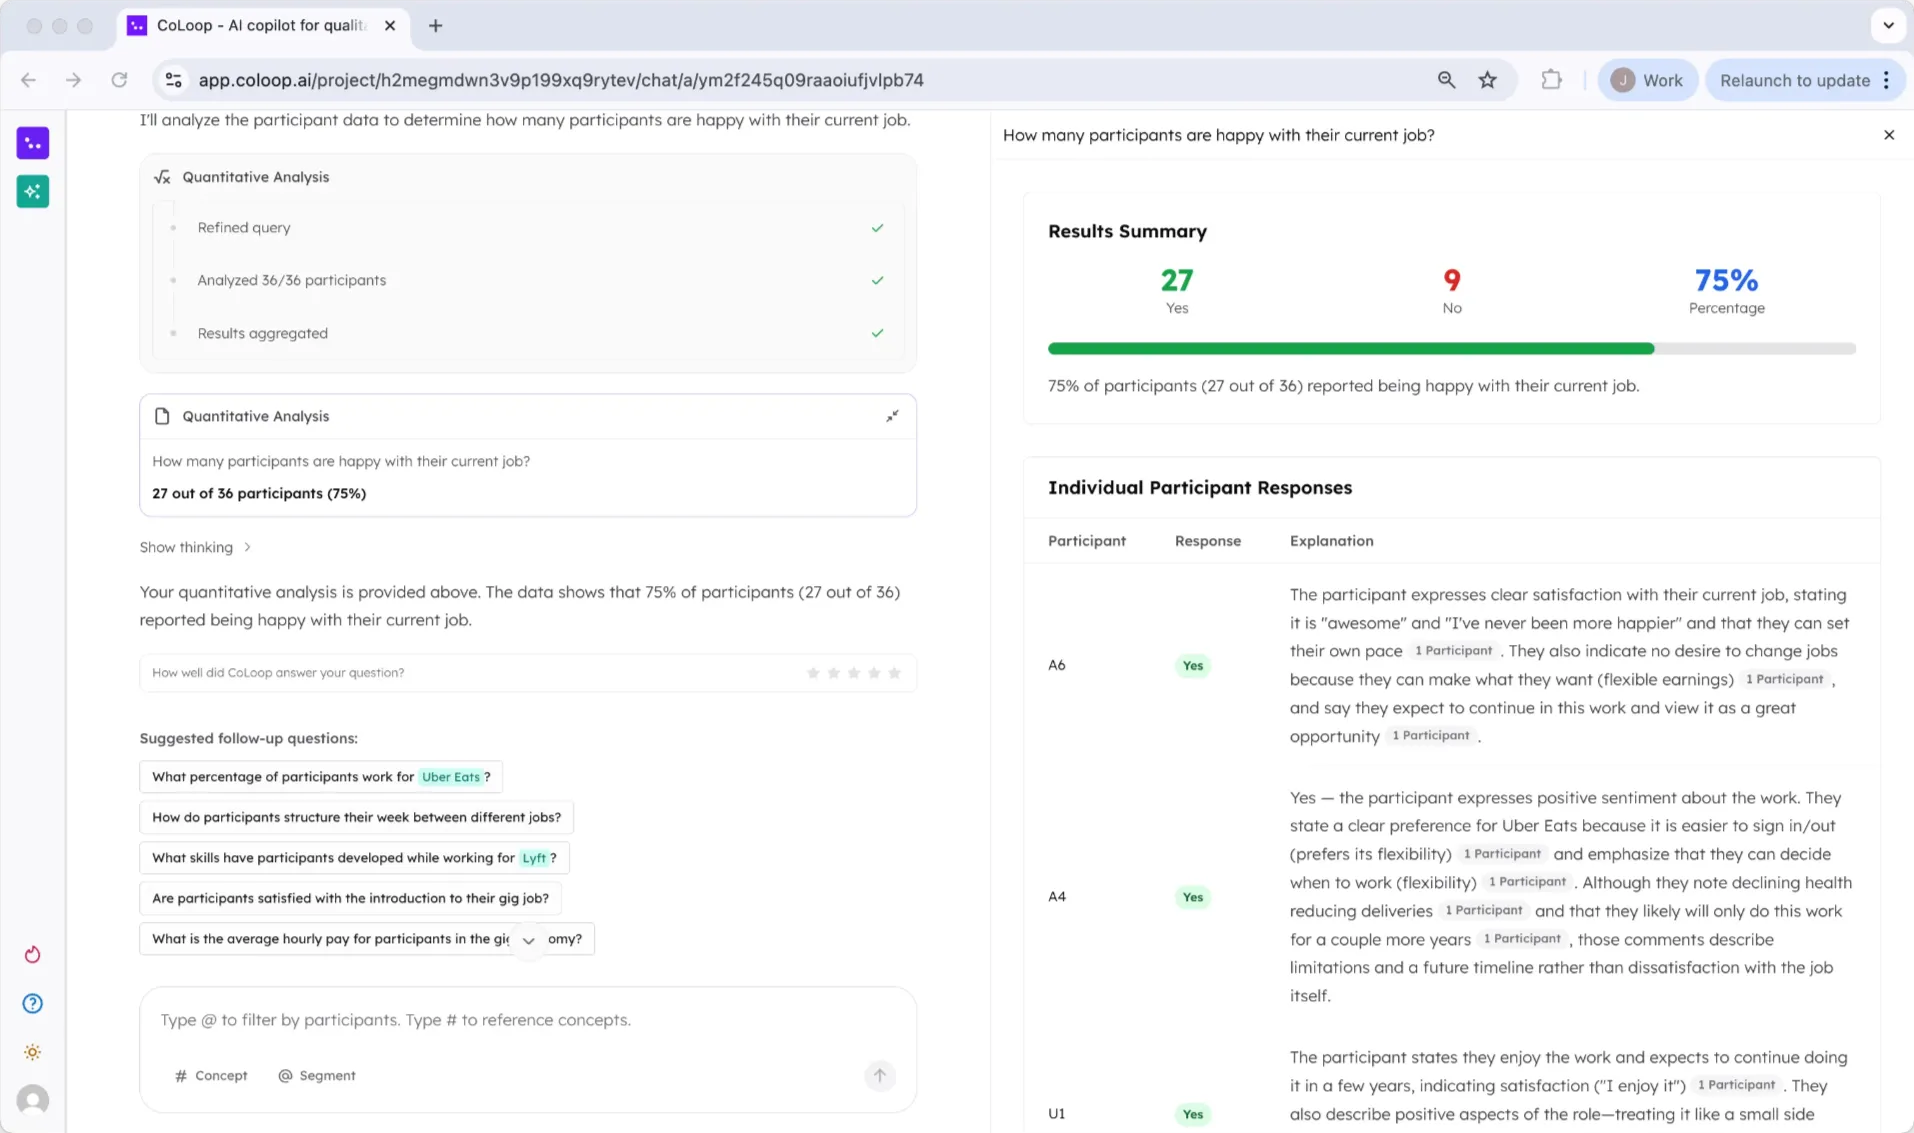Select the CoLoop - AI copilot tab
Image resolution: width=1914 pixels, height=1133 pixels.
[262, 26]
